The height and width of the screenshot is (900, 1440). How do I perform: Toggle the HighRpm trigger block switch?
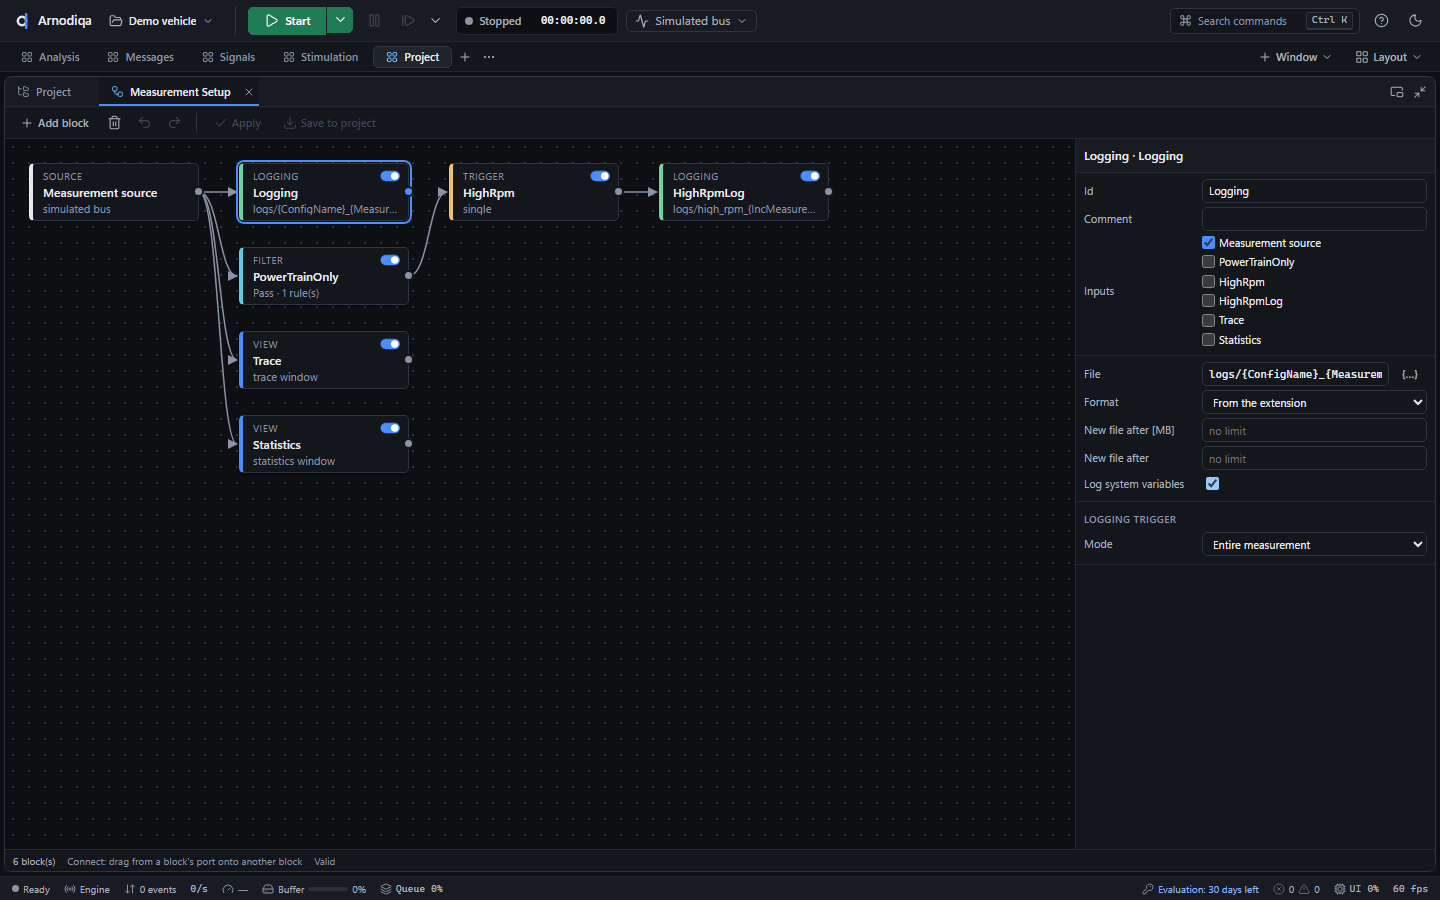(x=600, y=176)
